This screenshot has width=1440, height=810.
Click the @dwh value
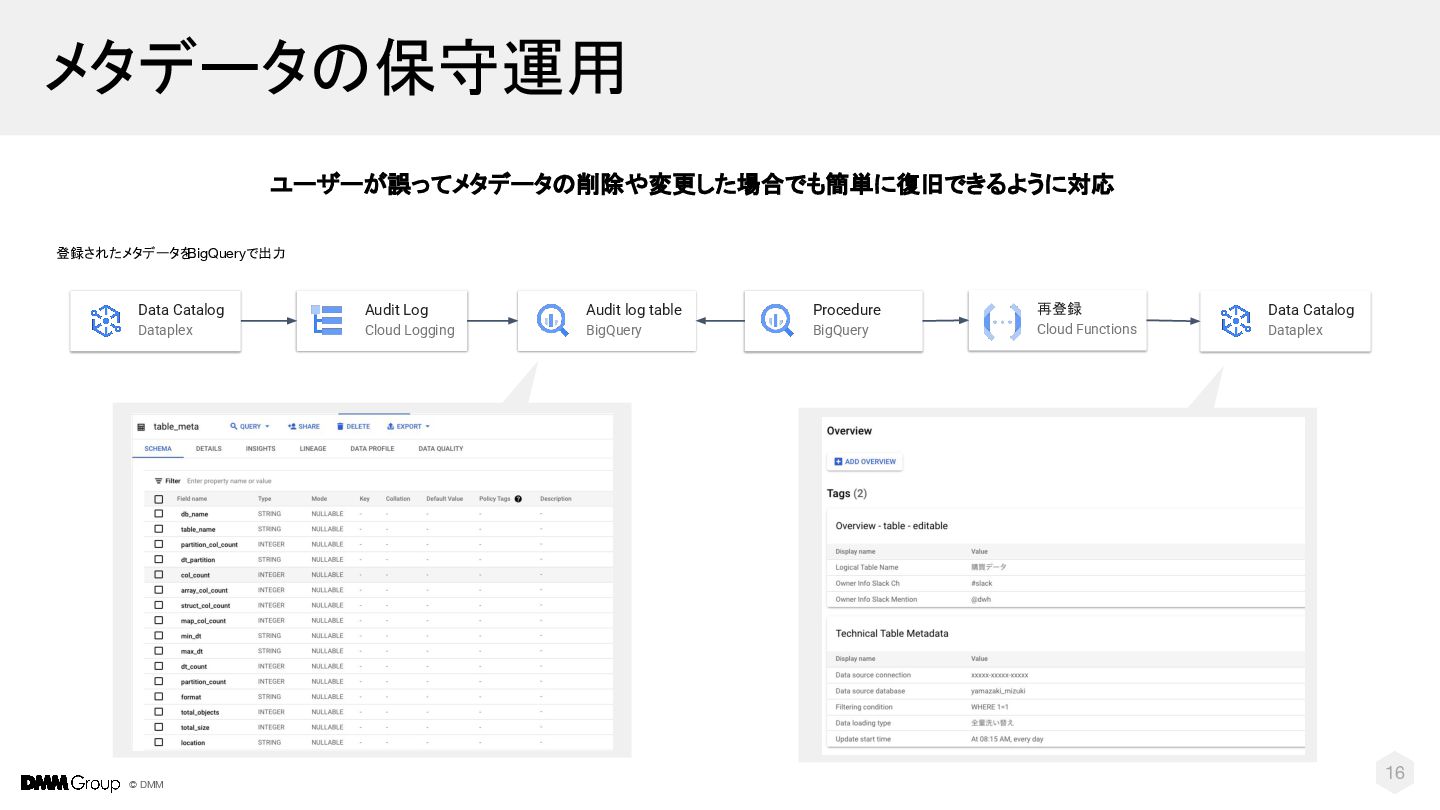click(981, 599)
